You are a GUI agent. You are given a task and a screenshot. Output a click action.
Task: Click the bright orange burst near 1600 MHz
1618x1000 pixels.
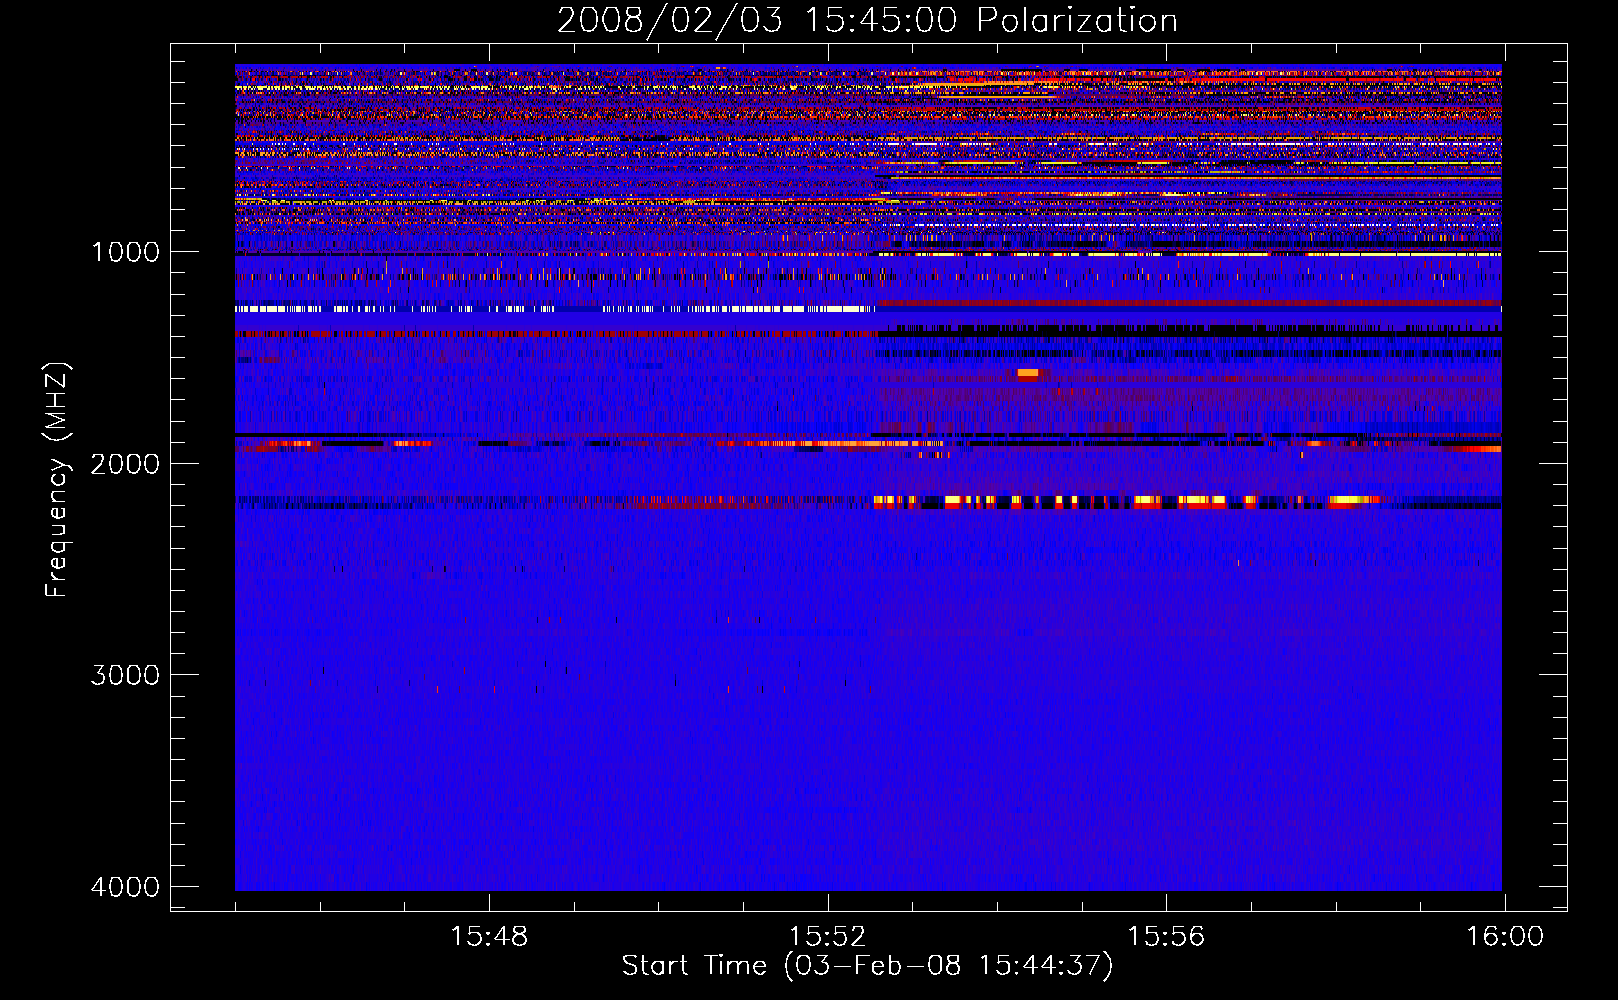(x=1028, y=373)
